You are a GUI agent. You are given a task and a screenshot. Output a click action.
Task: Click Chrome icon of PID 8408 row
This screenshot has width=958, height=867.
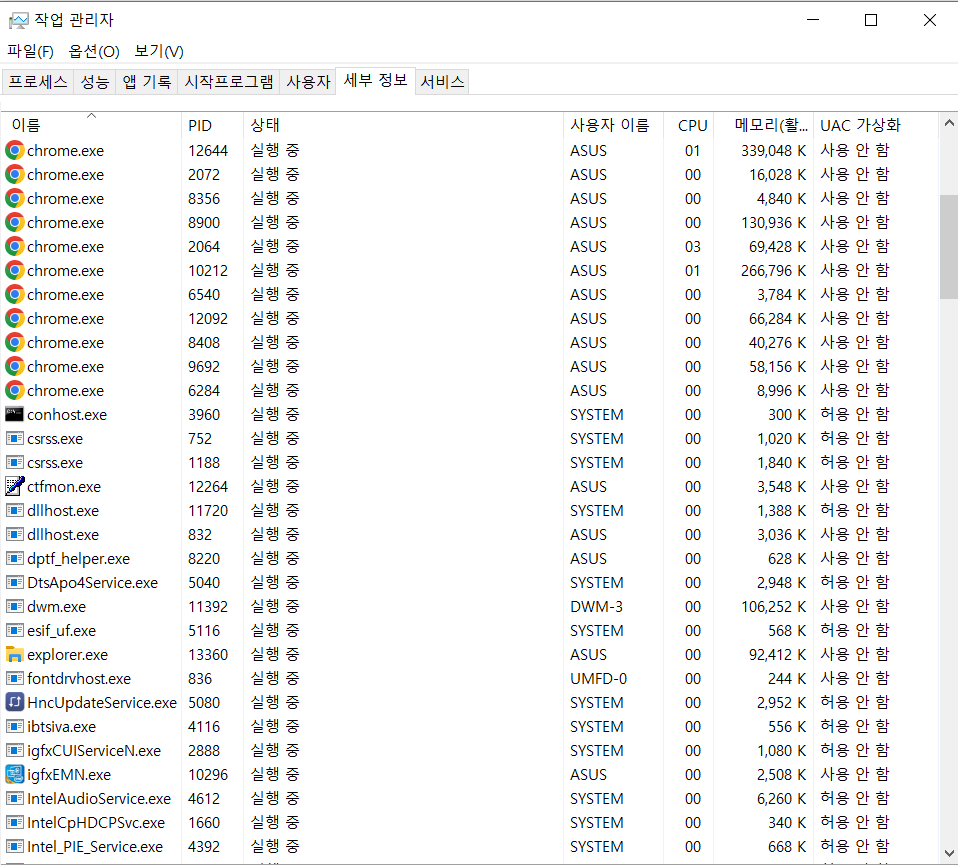(x=15, y=343)
